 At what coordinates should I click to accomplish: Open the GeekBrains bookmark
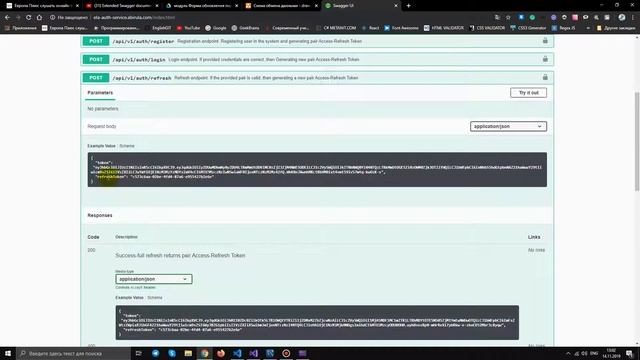[245, 28]
